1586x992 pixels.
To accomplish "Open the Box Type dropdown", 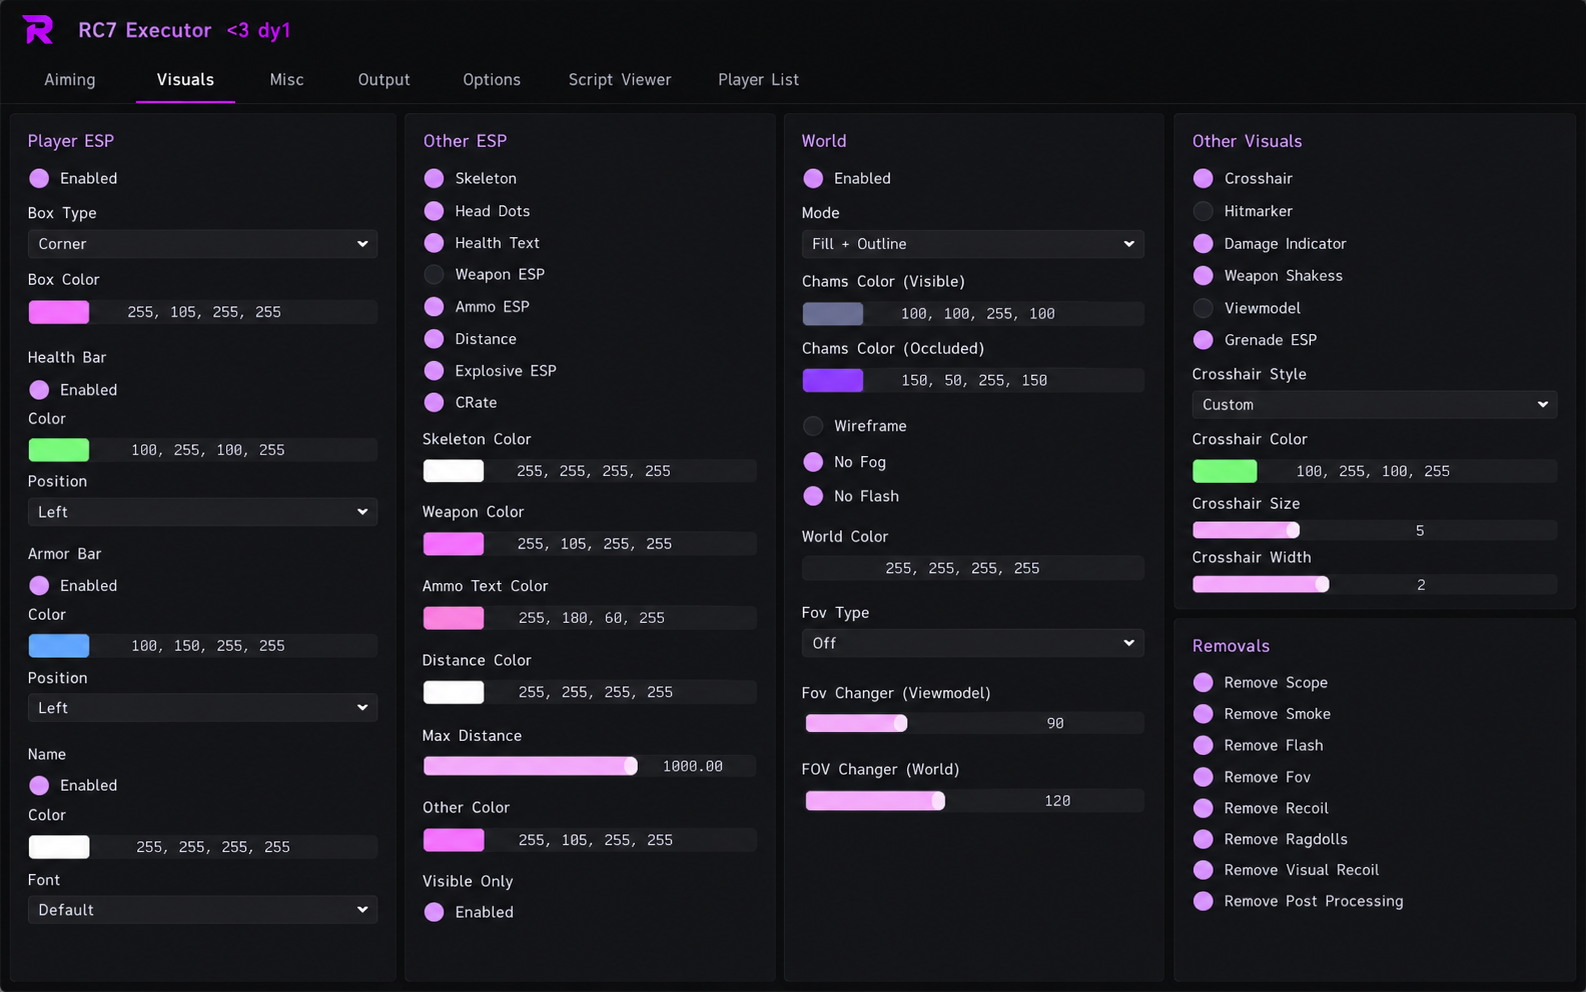I will (202, 244).
